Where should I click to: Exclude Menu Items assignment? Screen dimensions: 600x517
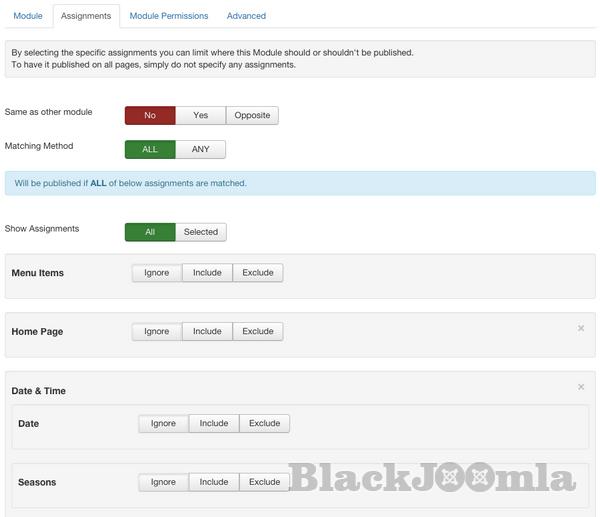click(x=258, y=272)
